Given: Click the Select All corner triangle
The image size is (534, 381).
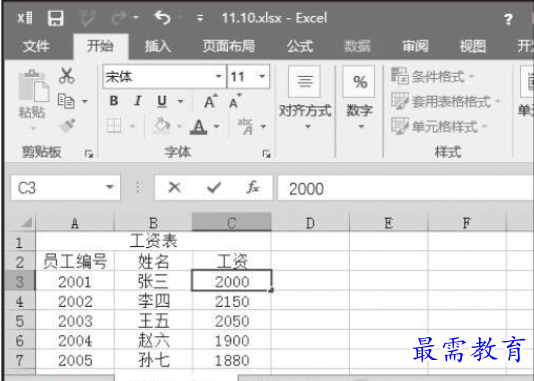Looking at the screenshot, I should [27, 222].
